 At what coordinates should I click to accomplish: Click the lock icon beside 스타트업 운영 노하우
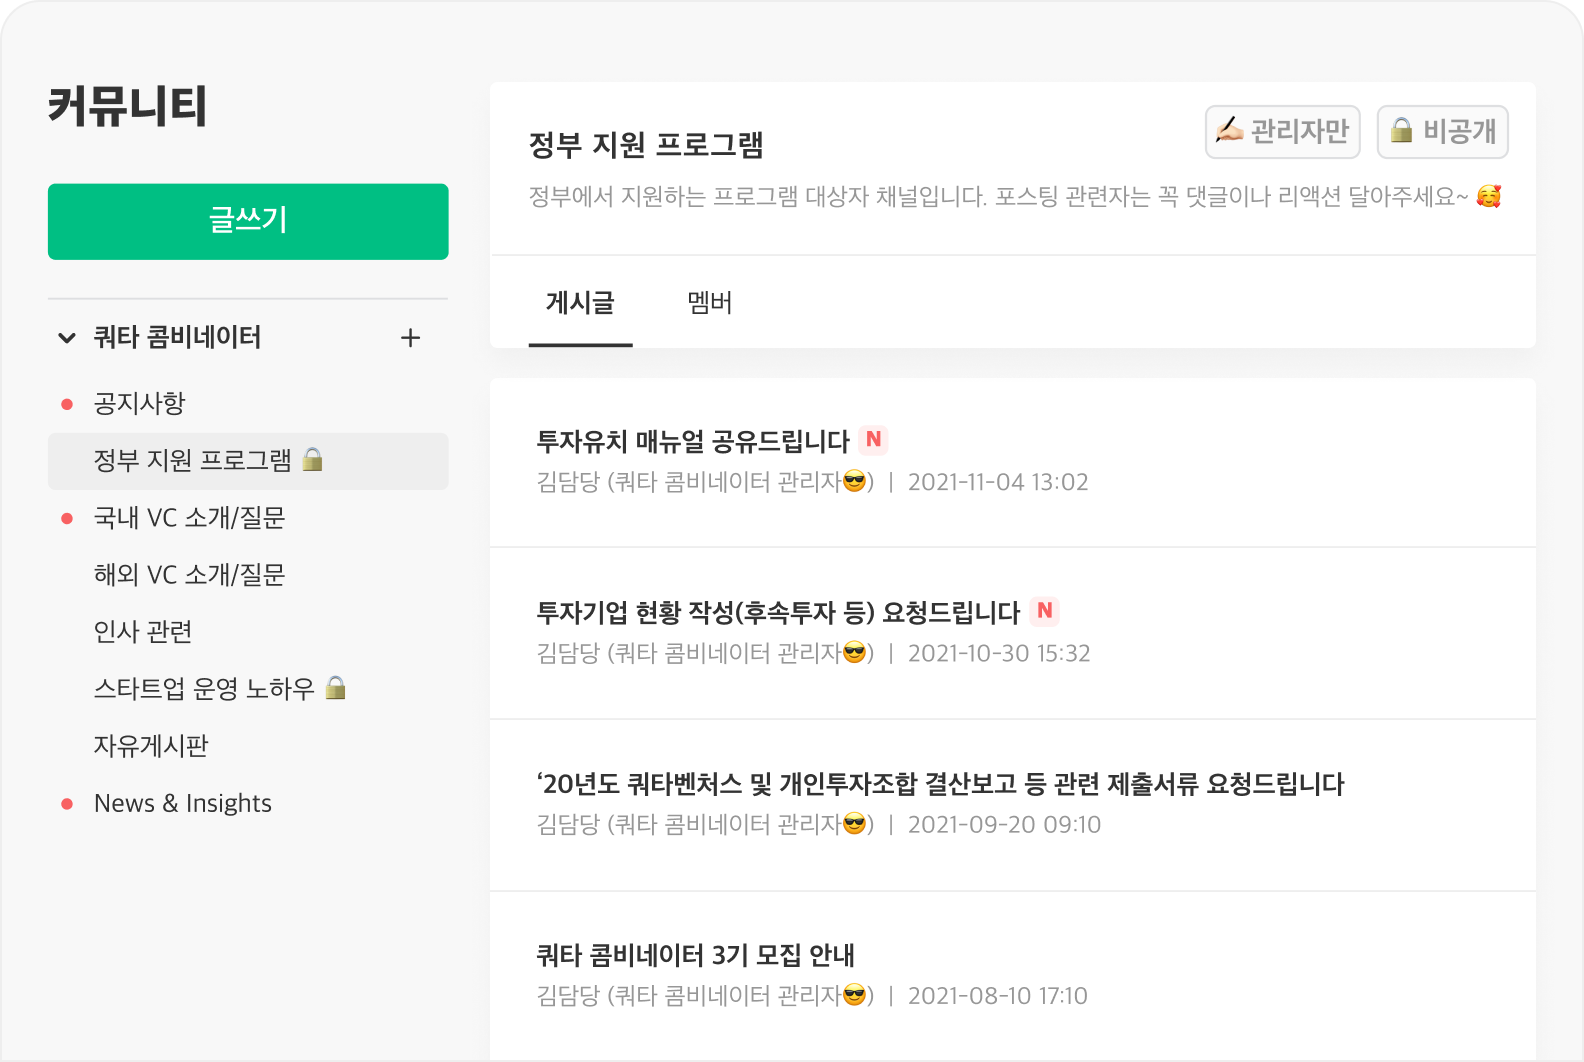336,688
